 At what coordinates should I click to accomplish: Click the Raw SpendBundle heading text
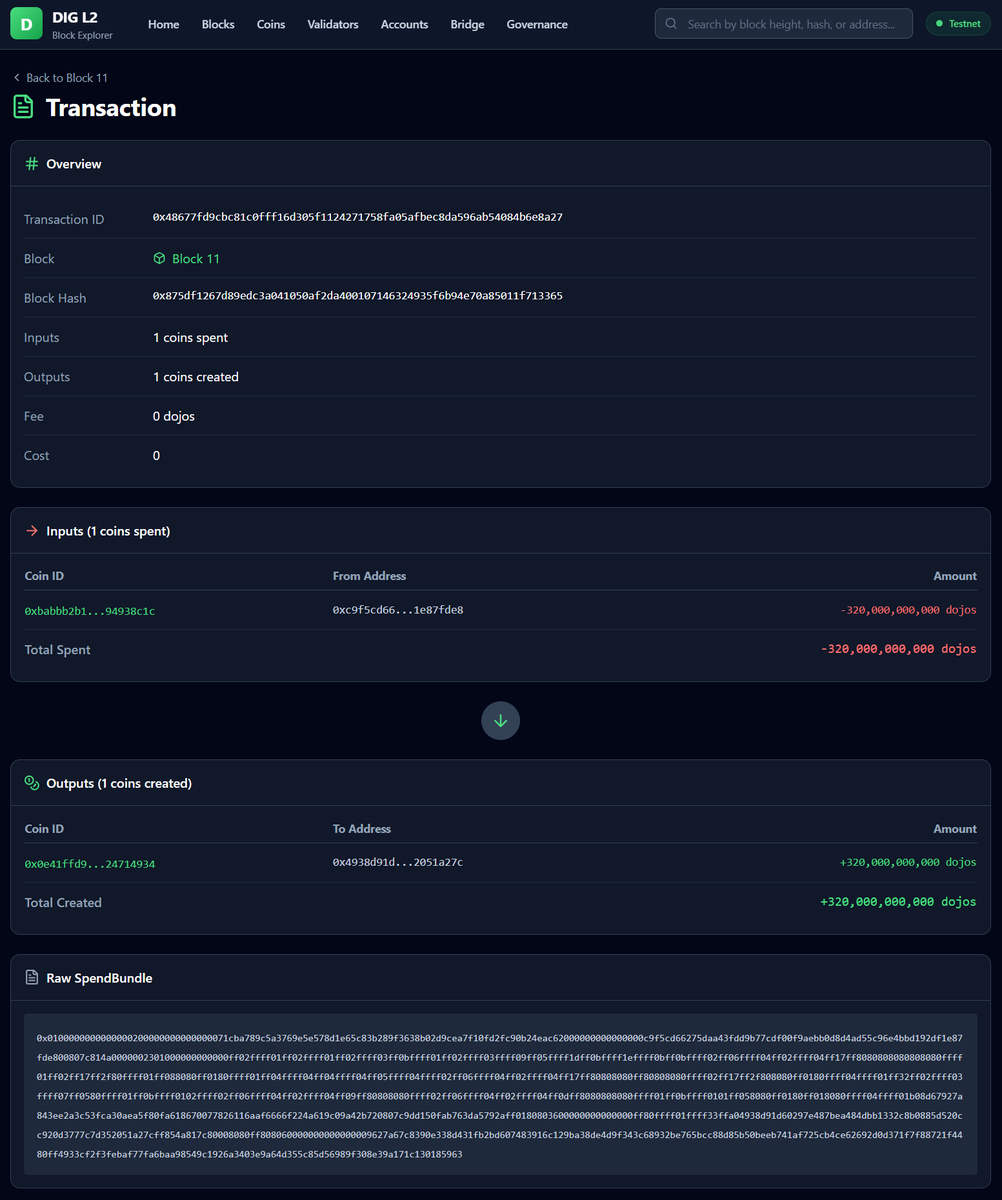click(99, 978)
